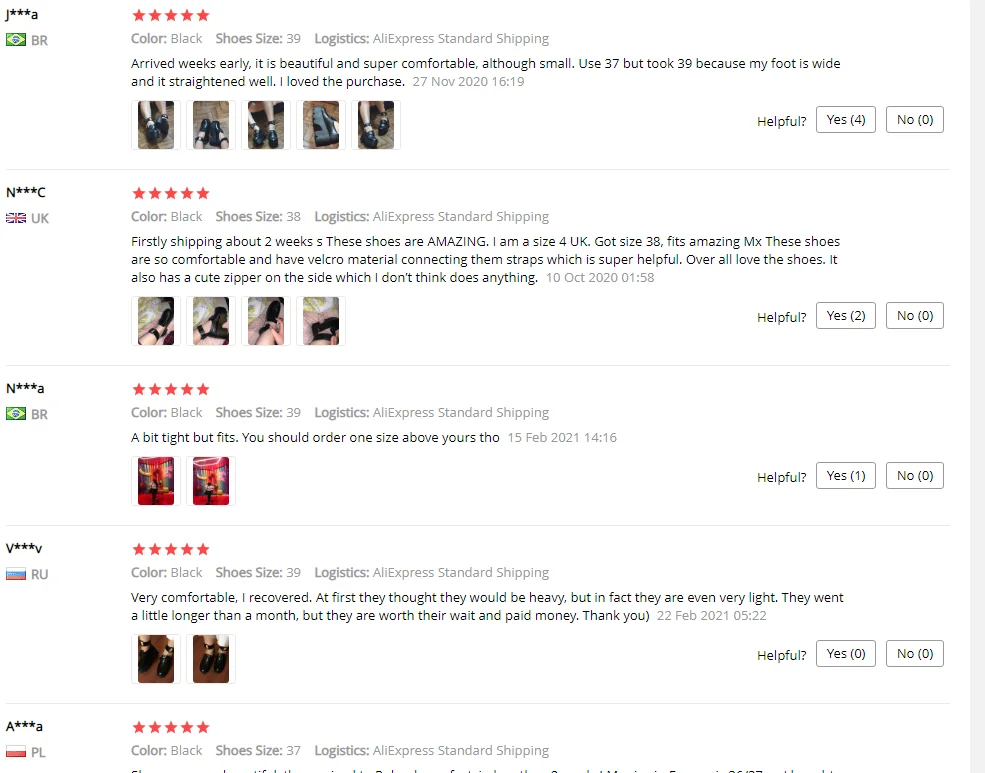The height and width of the screenshot is (773, 985).
Task: Click No (0) on V***v's review
Action: coord(915,654)
